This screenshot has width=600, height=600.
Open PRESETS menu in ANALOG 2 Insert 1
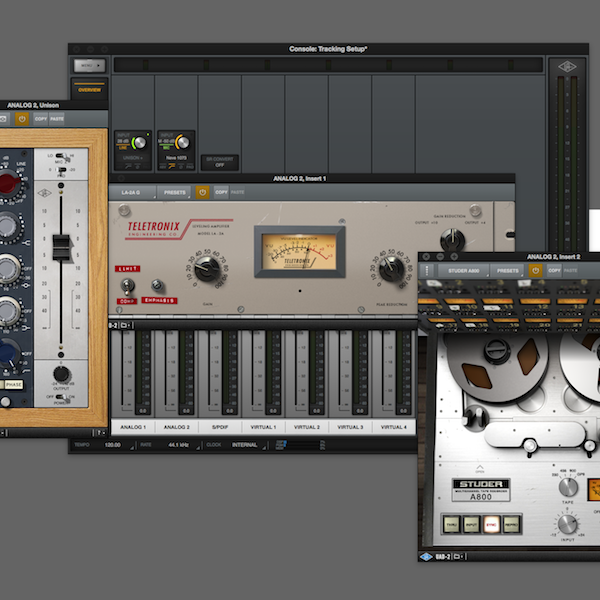click(x=174, y=192)
